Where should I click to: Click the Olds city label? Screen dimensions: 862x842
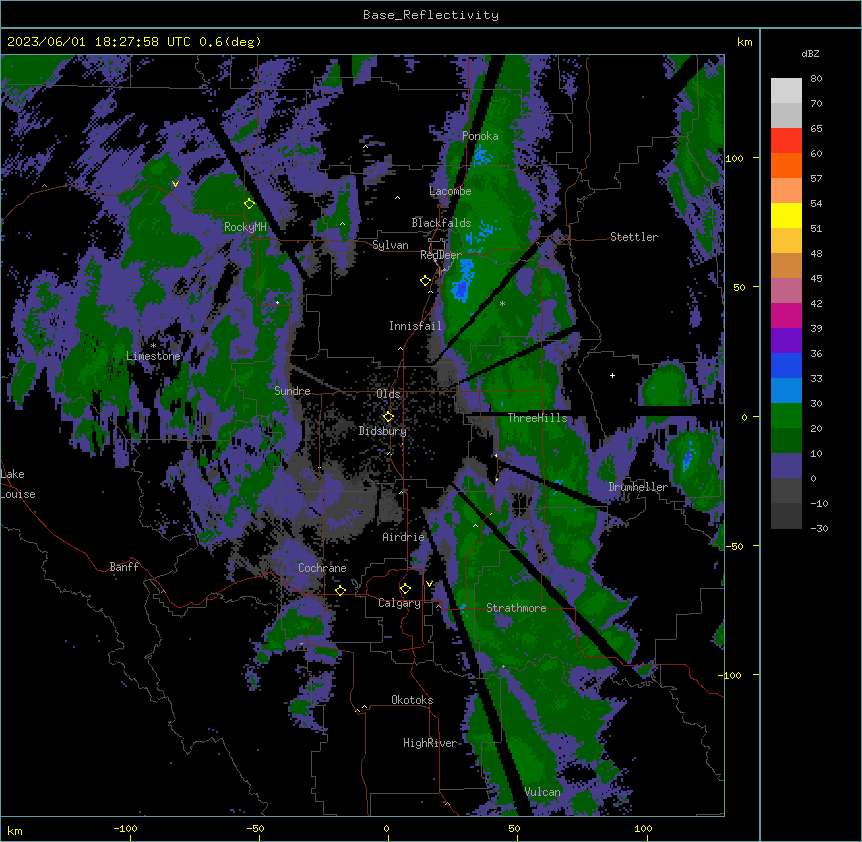[x=388, y=394]
